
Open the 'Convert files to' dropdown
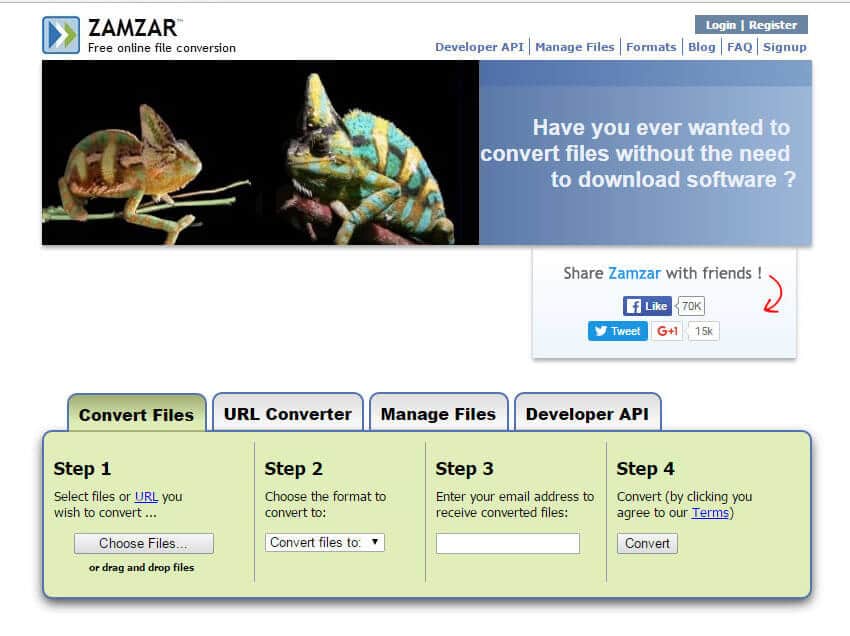pos(325,542)
